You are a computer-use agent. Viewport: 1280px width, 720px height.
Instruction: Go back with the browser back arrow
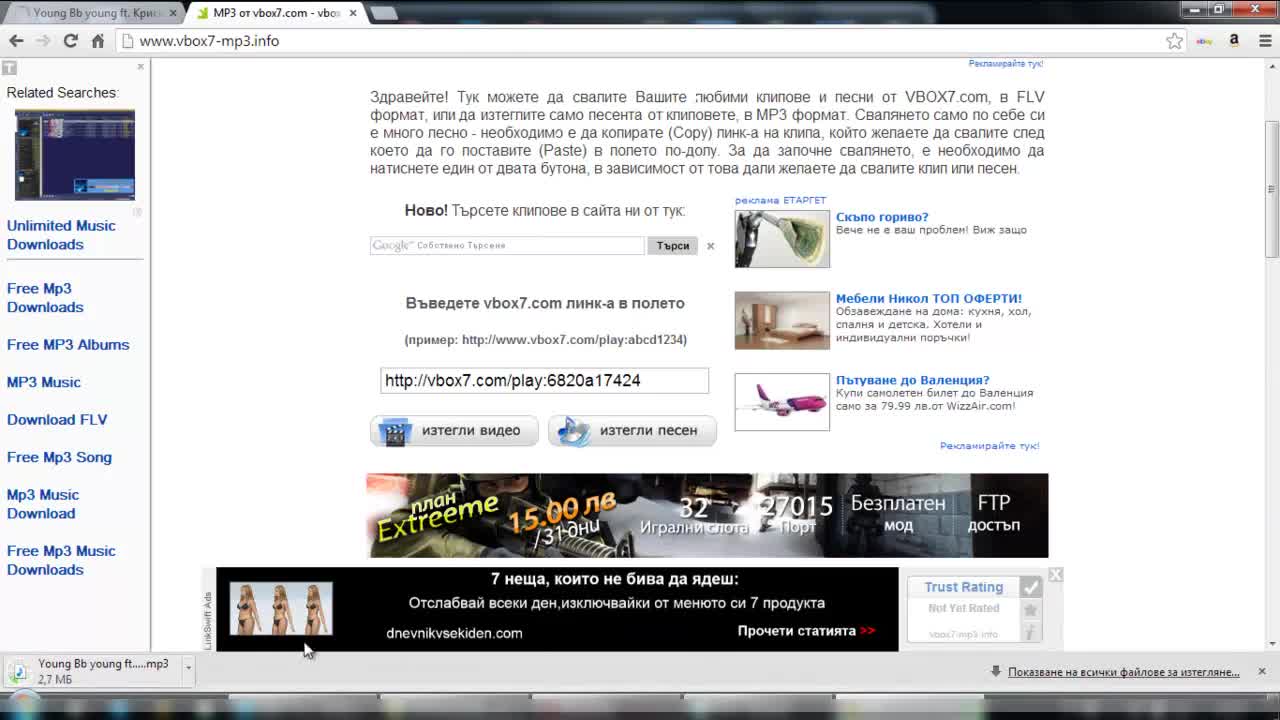16,41
